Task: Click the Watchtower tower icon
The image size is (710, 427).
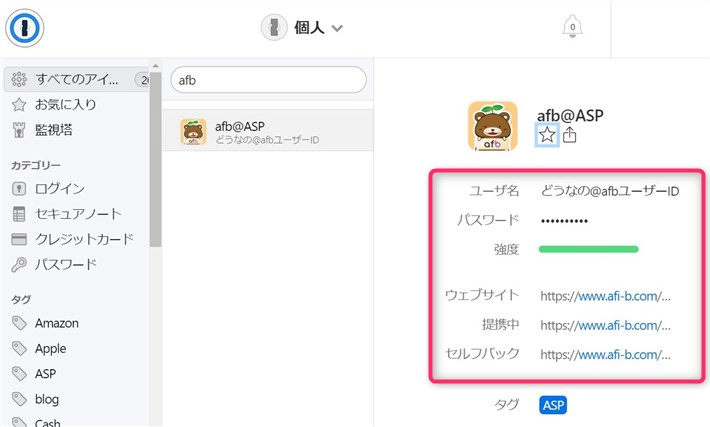Action: (19, 130)
